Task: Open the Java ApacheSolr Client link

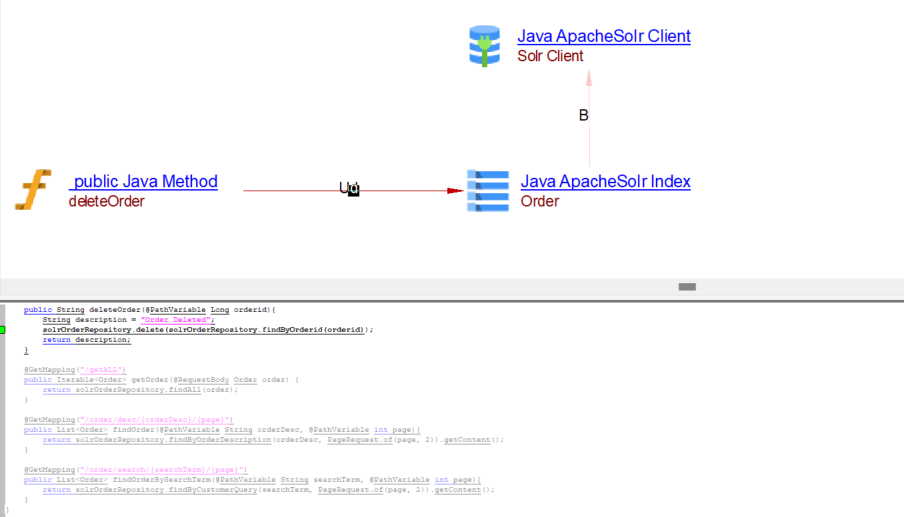Action: click(x=603, y=36)
